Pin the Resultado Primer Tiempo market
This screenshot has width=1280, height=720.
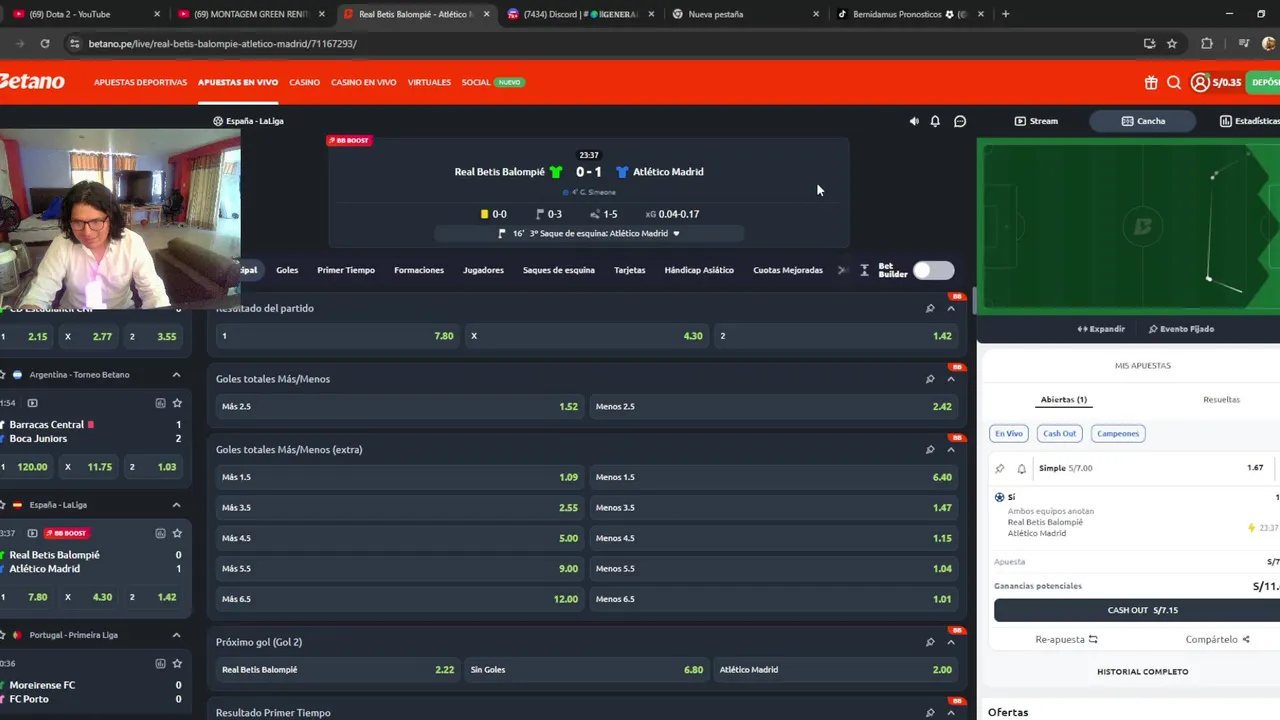[930, 713]
